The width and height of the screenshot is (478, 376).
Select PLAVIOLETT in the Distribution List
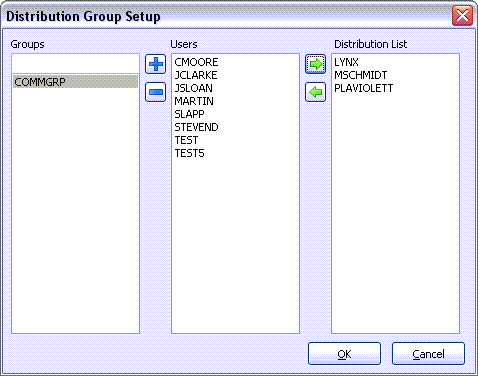tap(363, 88)
